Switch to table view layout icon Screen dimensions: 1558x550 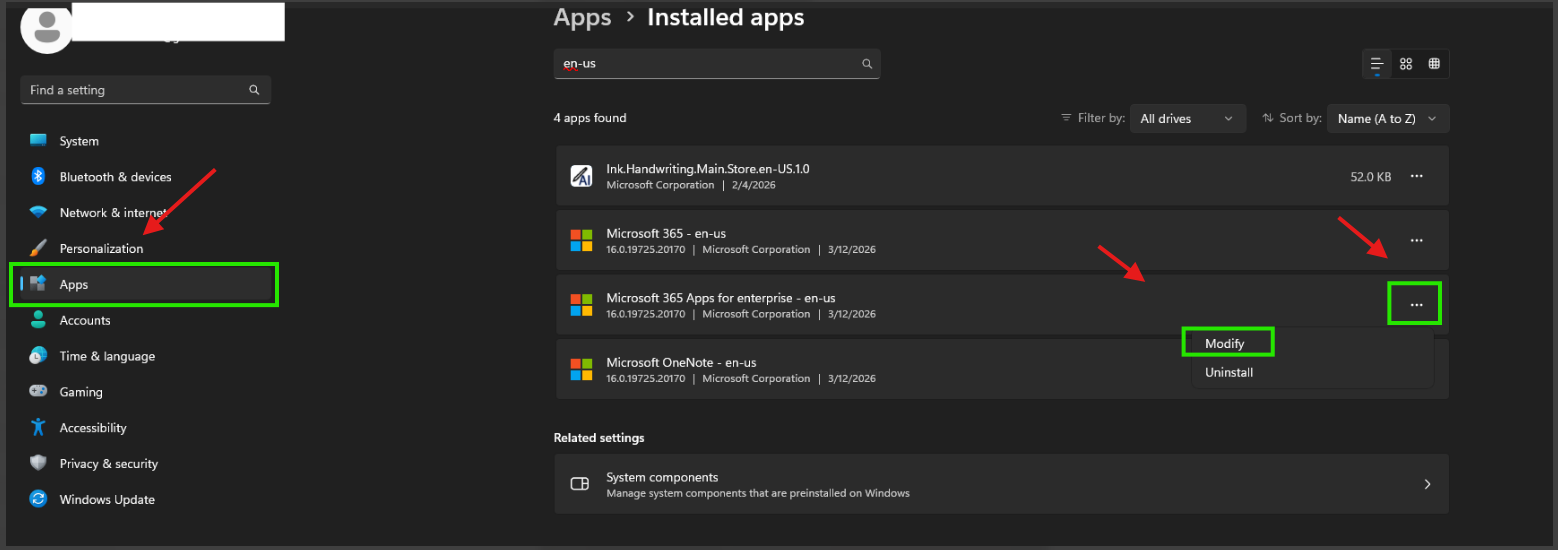[1434, 64]
